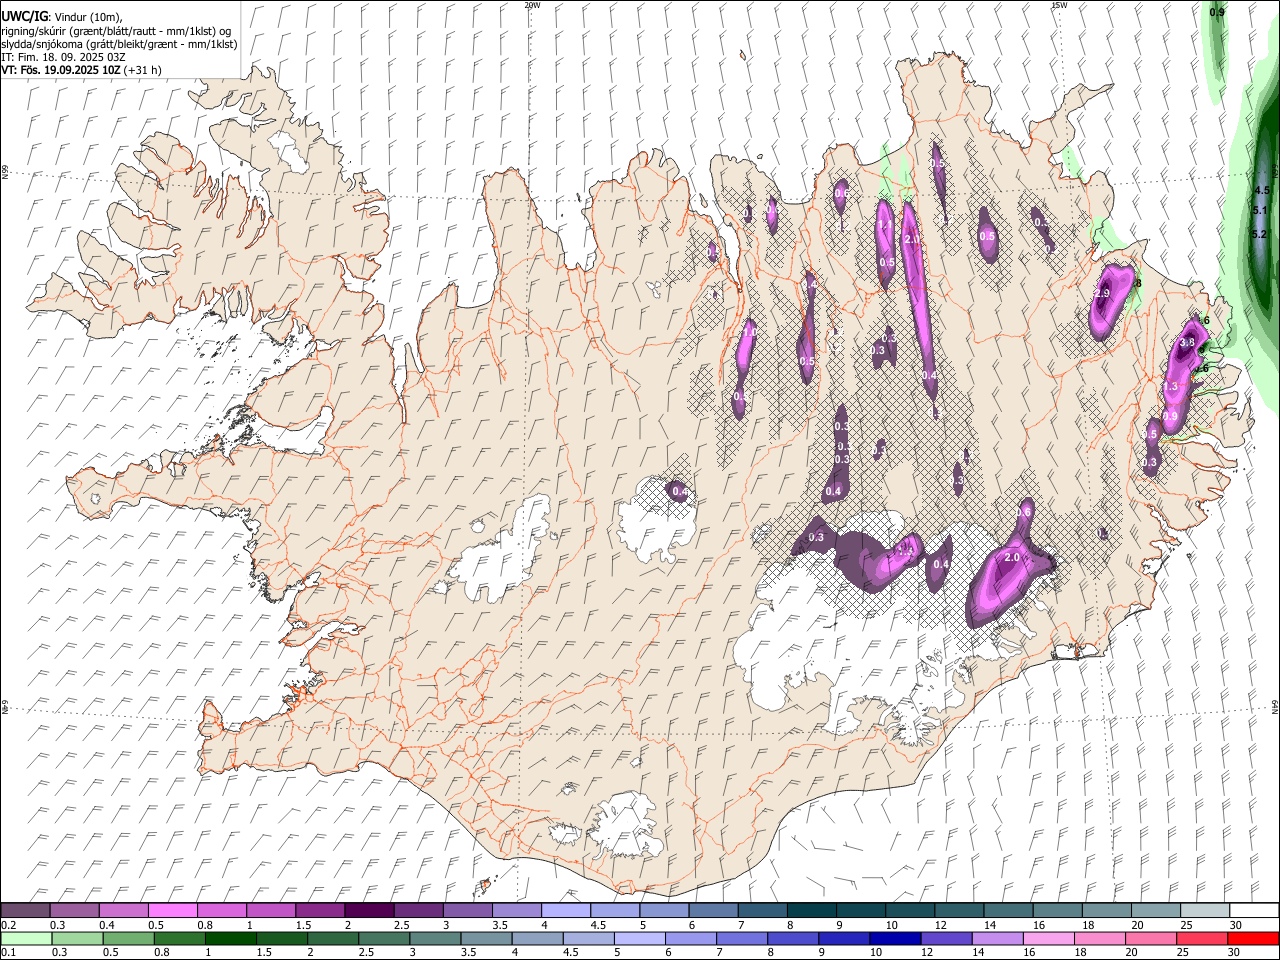
Task: Click the 4.5 value on the map's eastern sea
Action: tap(1261, 190)
